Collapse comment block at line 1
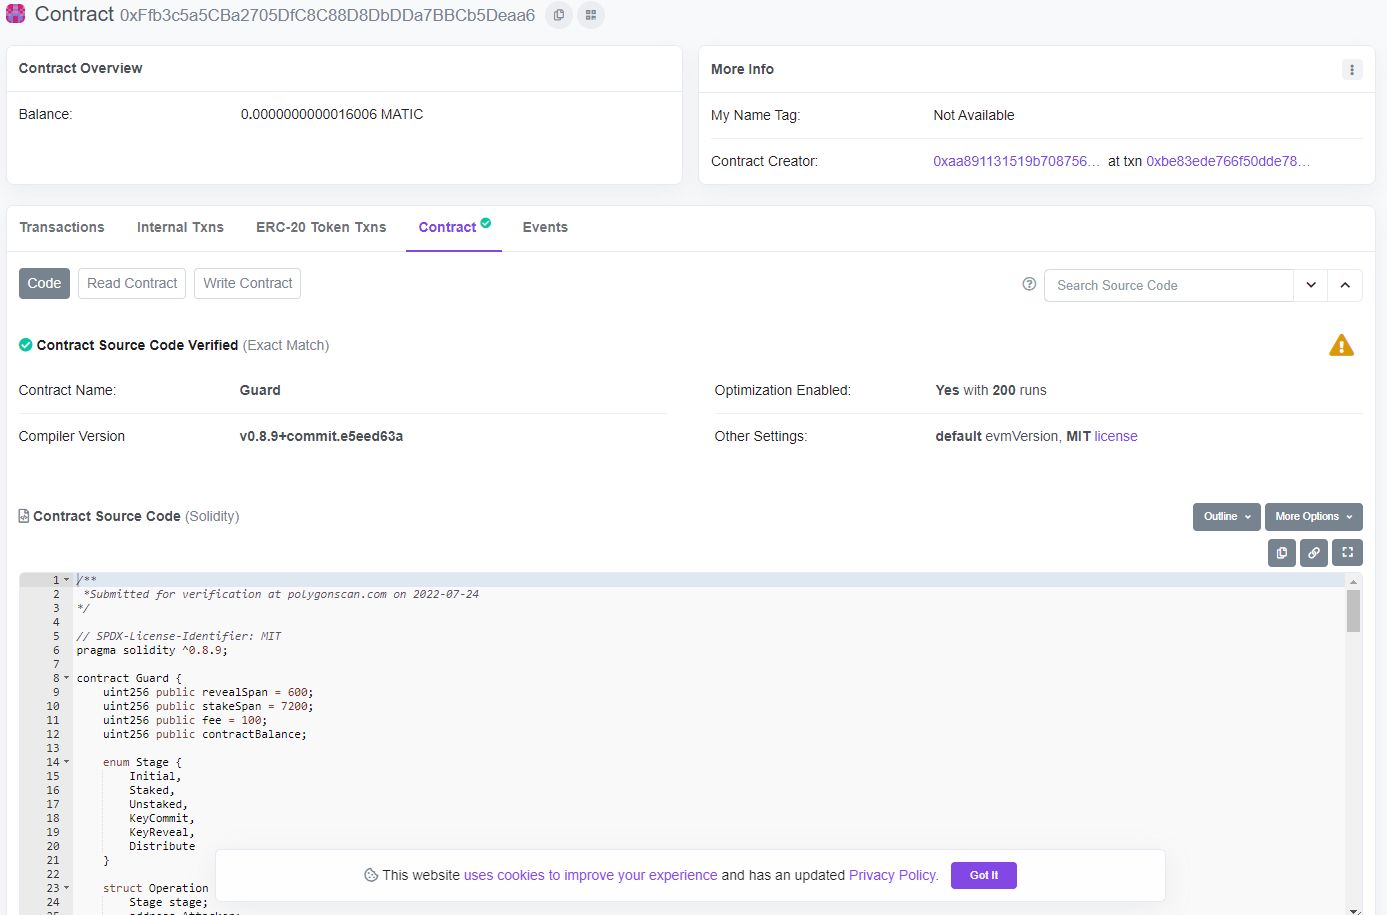Screen dimensions: 1387x915 (x=67, y=580)
